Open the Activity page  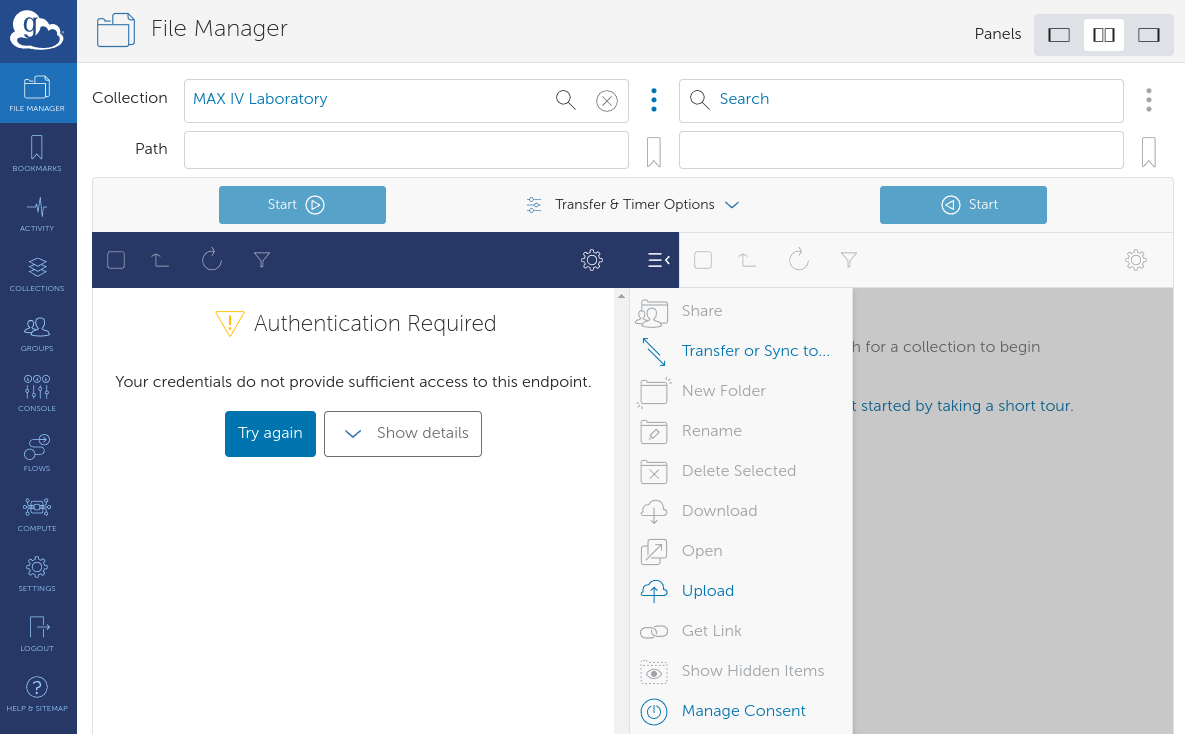(x=37, y=213)
